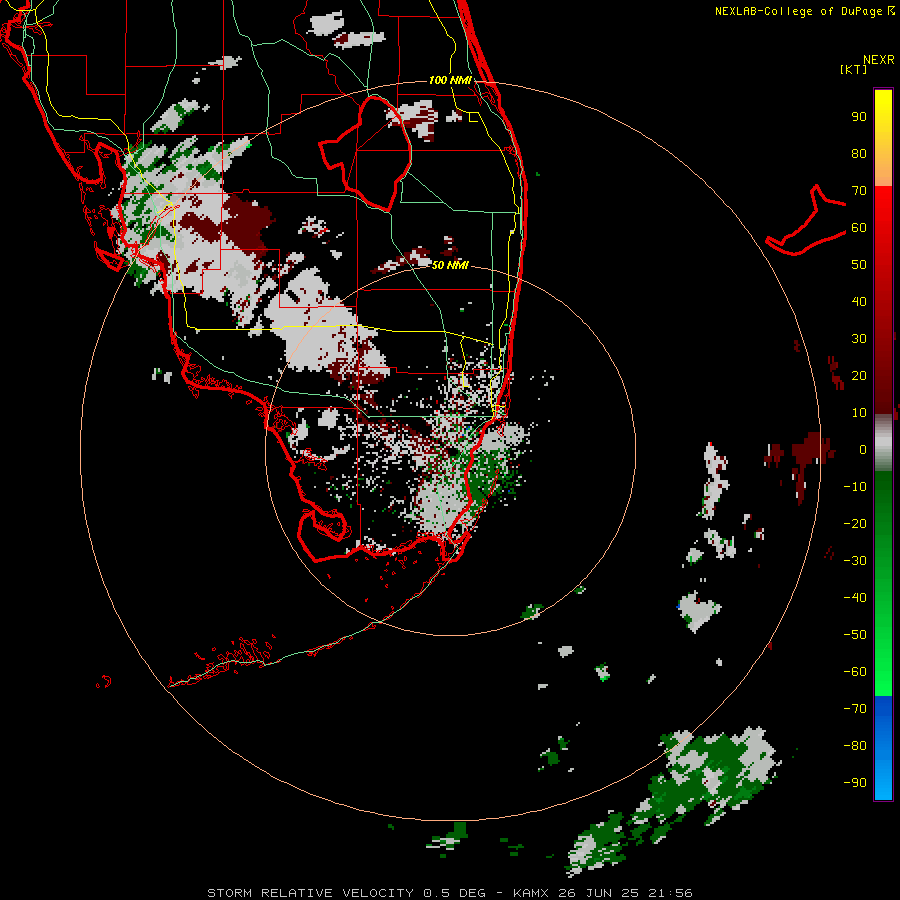Click the -80 value on velocity scale

point(855,746)
